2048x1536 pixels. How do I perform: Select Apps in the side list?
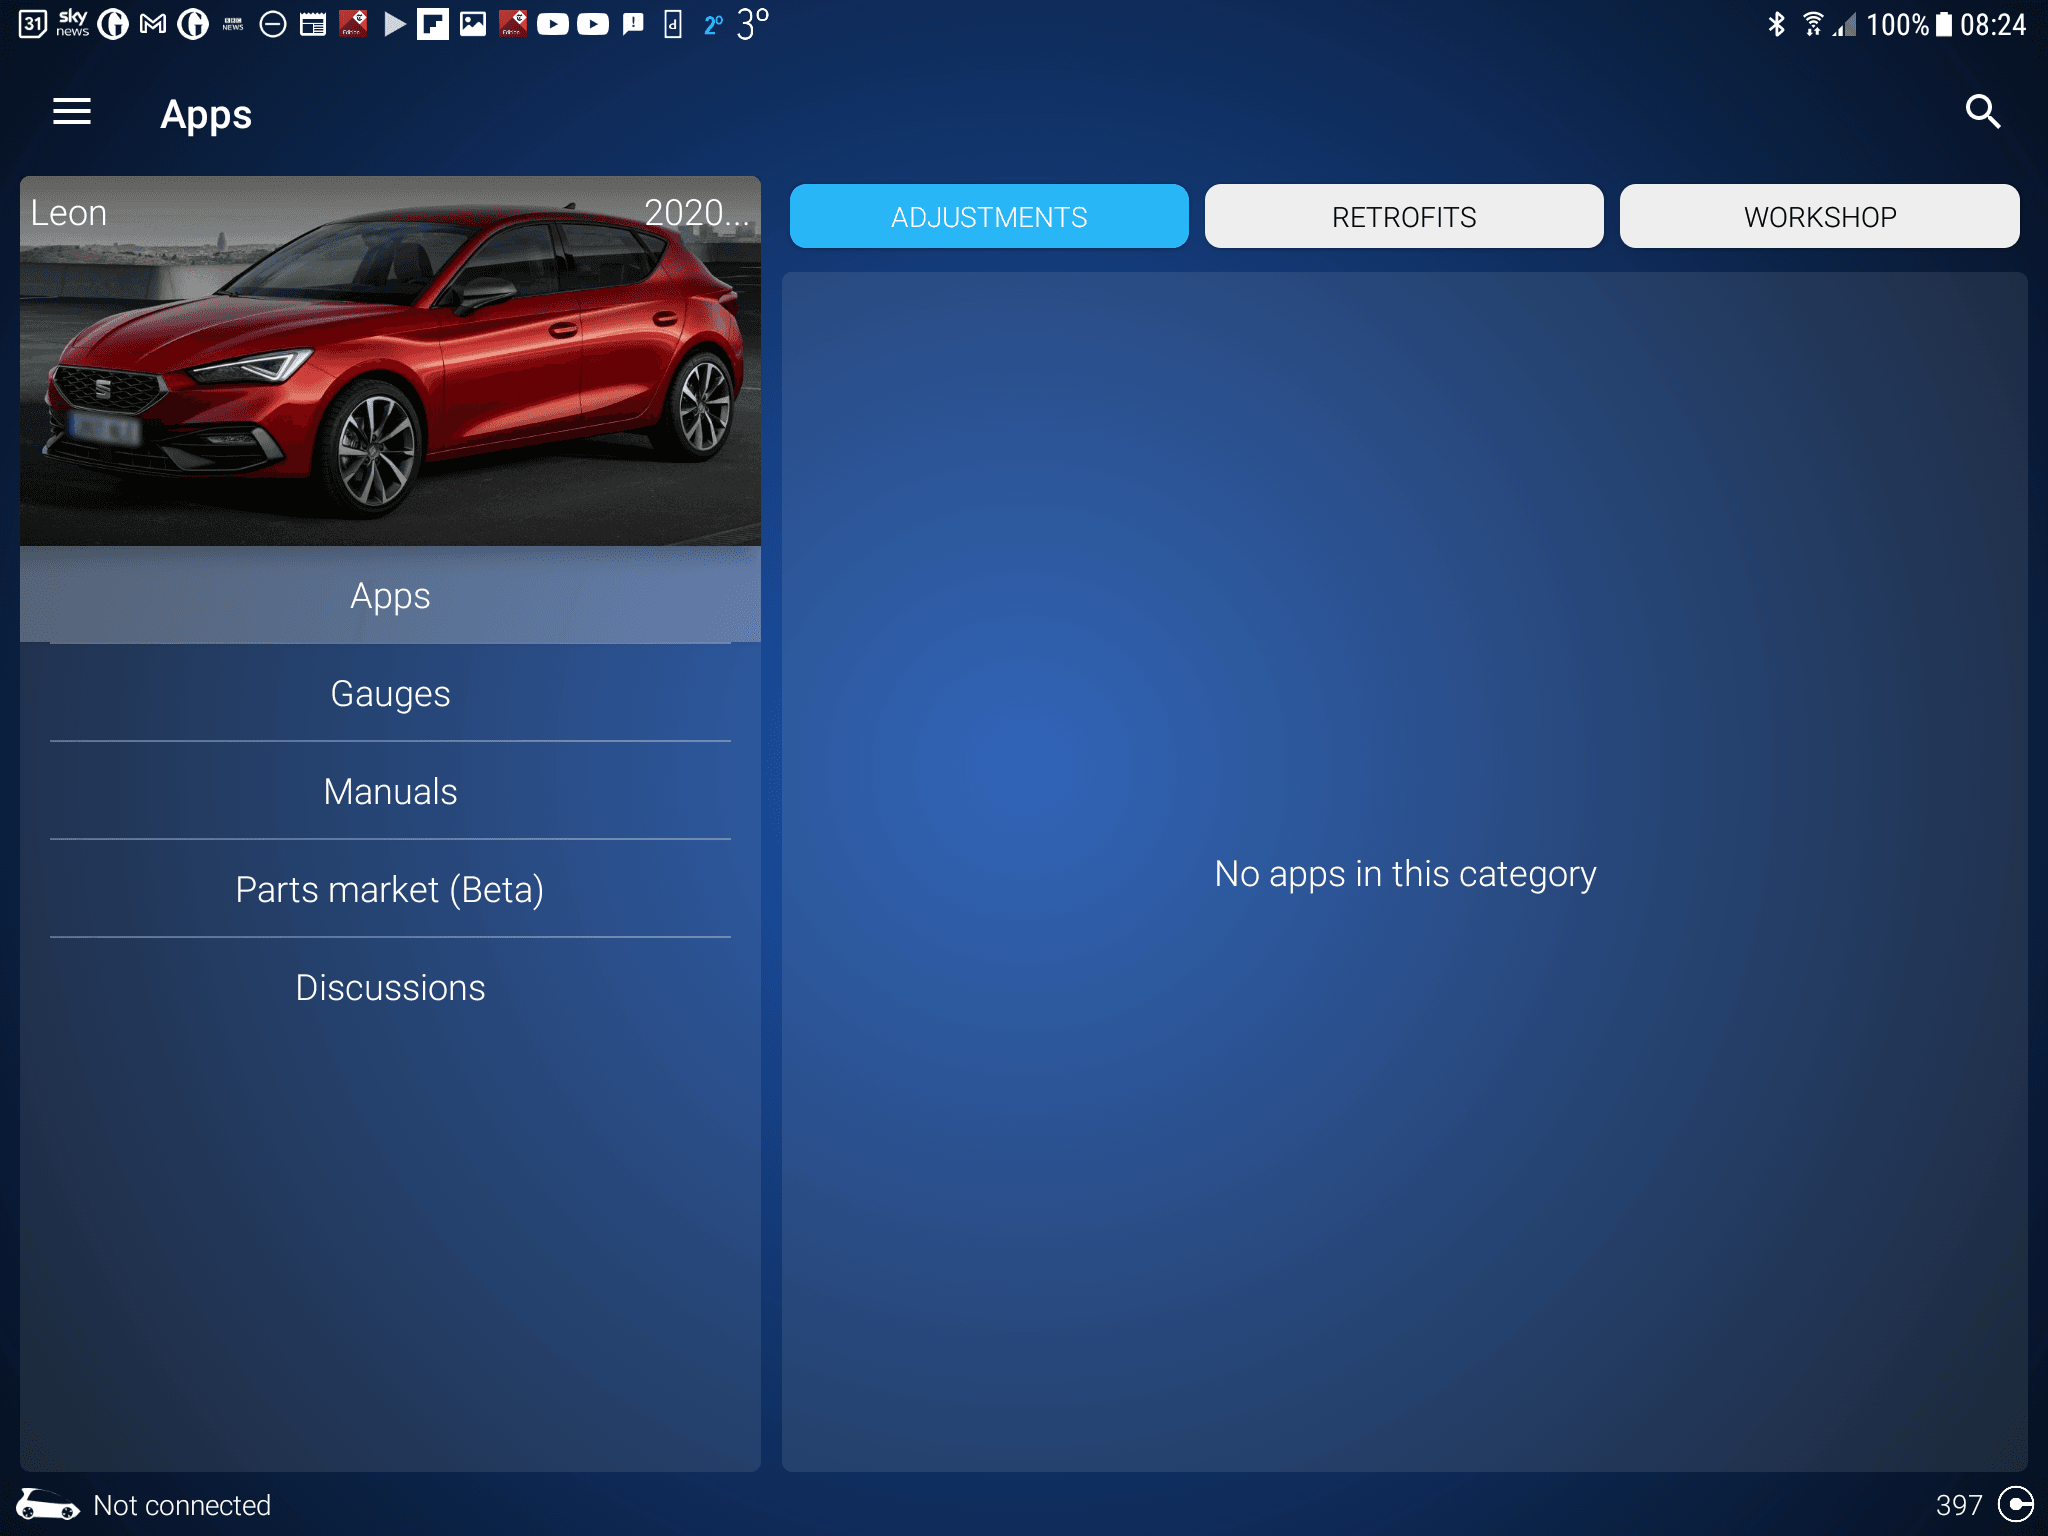tap(390, 595)
